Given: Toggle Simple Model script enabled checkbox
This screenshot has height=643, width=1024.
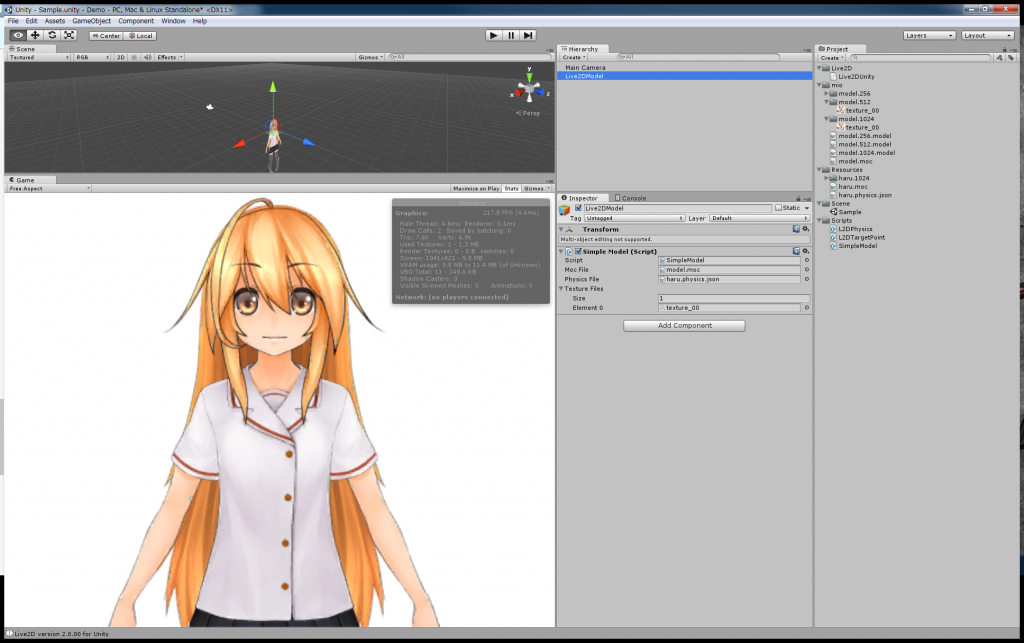Looking at the screenshot, I should (578, 251).
